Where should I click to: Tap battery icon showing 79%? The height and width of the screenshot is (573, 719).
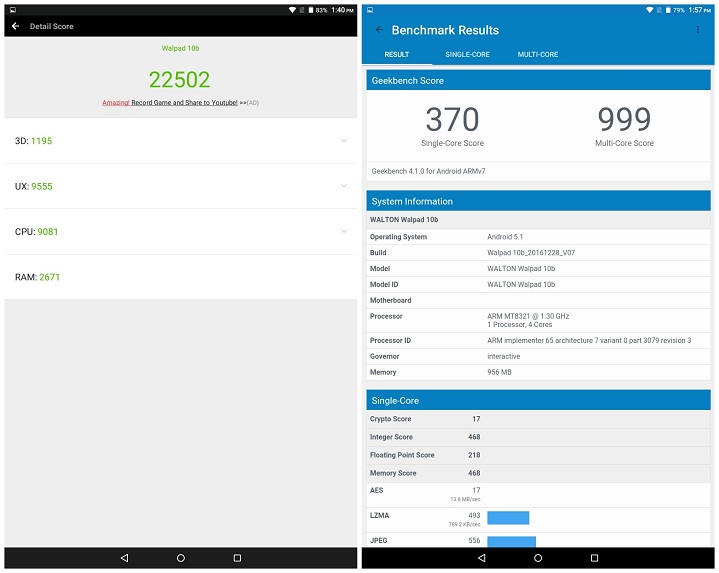tap(668, 10)
